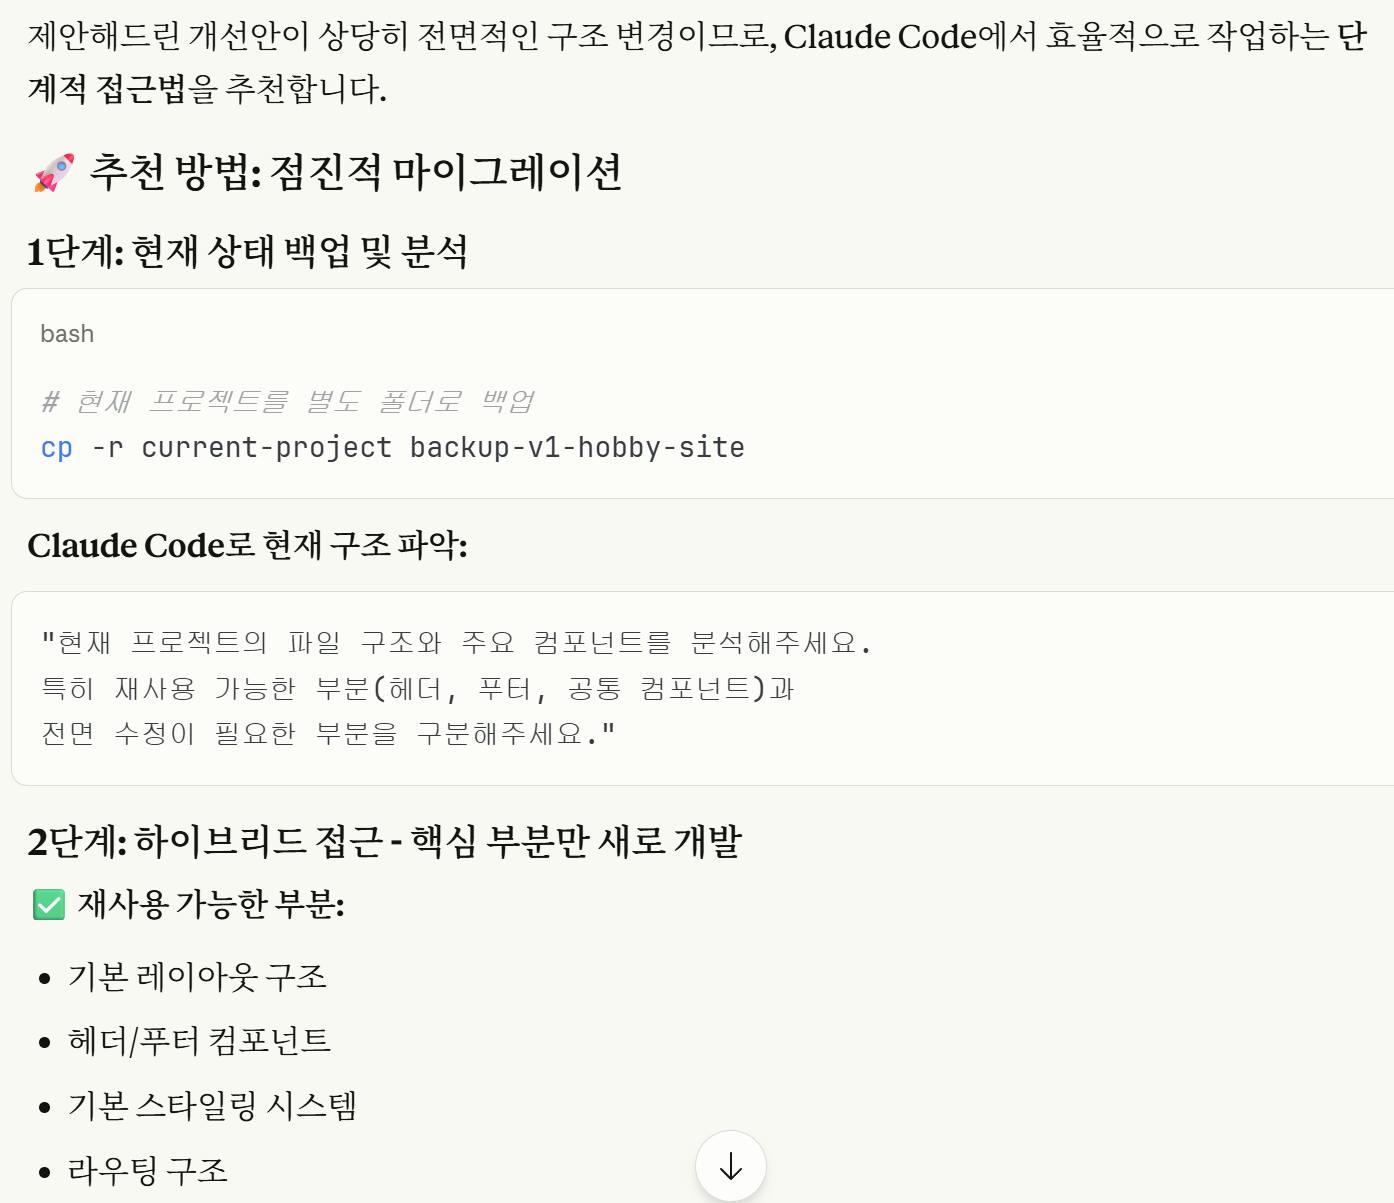Click the "기본 레이아웃 구조" bullet item
Viewport: 1394px width, 1203px height.
pos(197,977)
